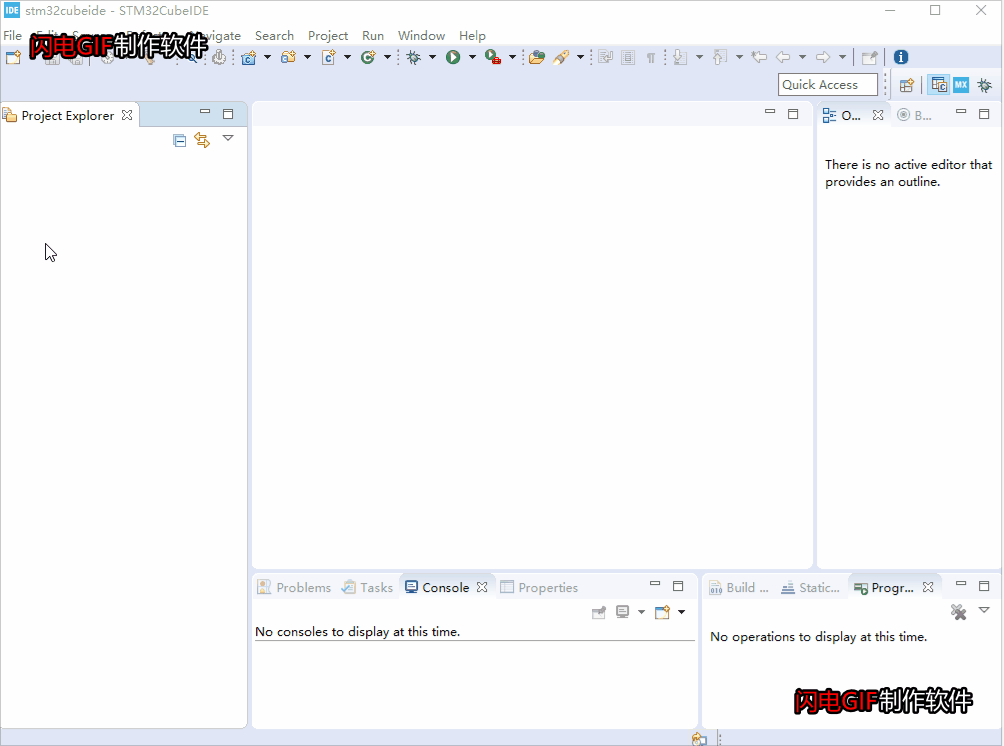Open the Open Console dropdown arrow
Viewport: 1004px width, 746px height.
[681, 612]
